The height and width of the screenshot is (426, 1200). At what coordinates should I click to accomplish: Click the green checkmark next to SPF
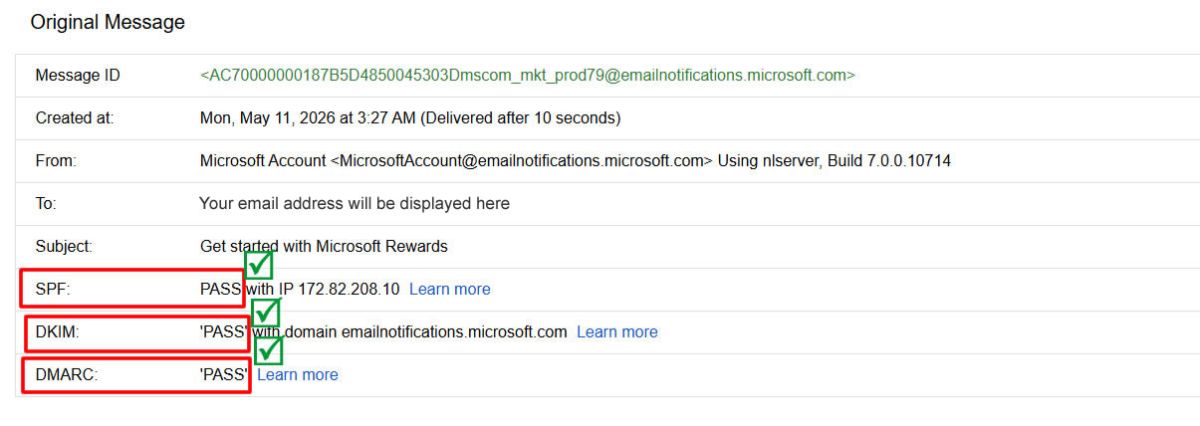coord(259,264)
